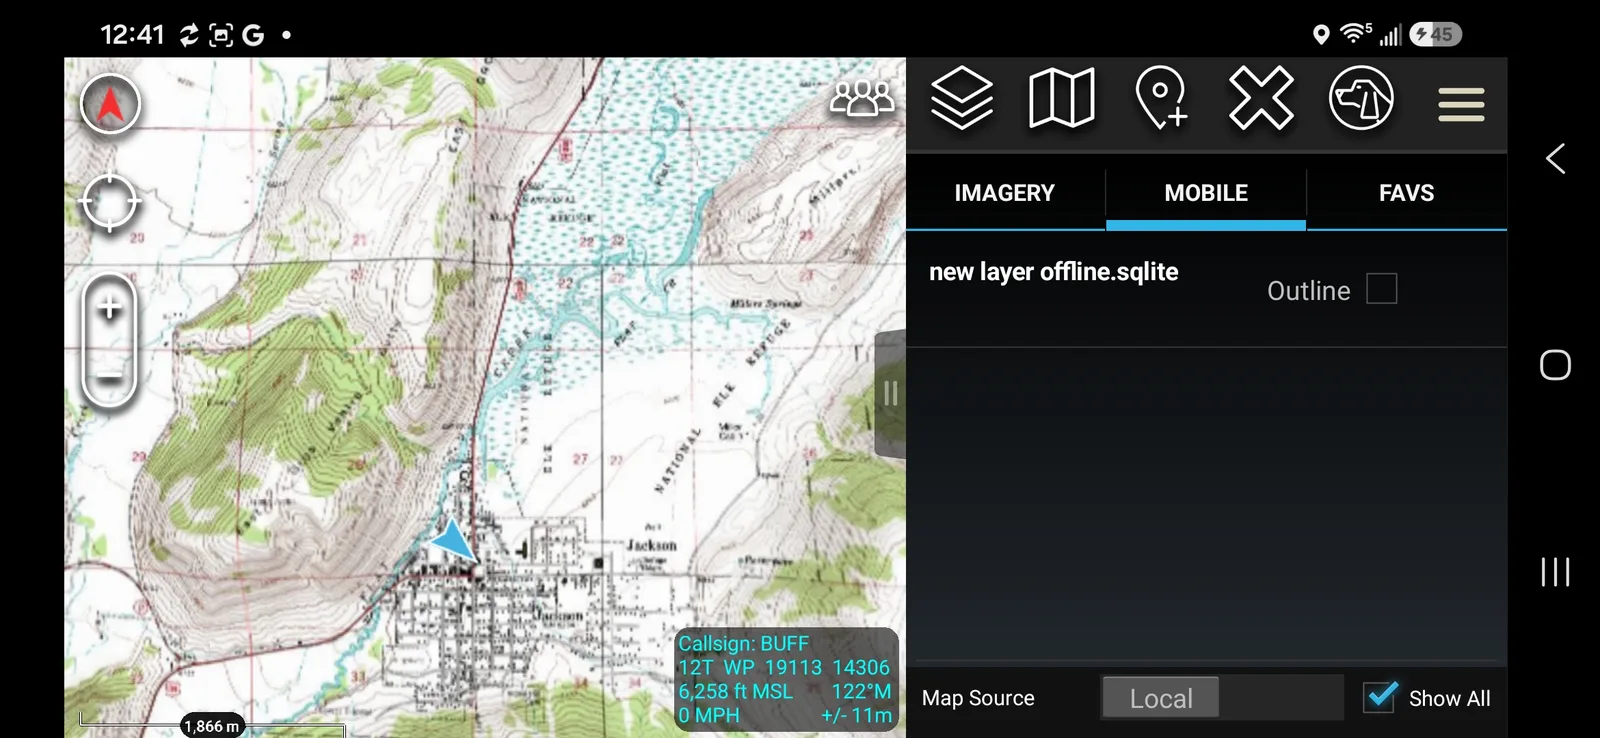Tap the 1,866 m scale label
The image size is (1600, 738).
coord(212,726)
